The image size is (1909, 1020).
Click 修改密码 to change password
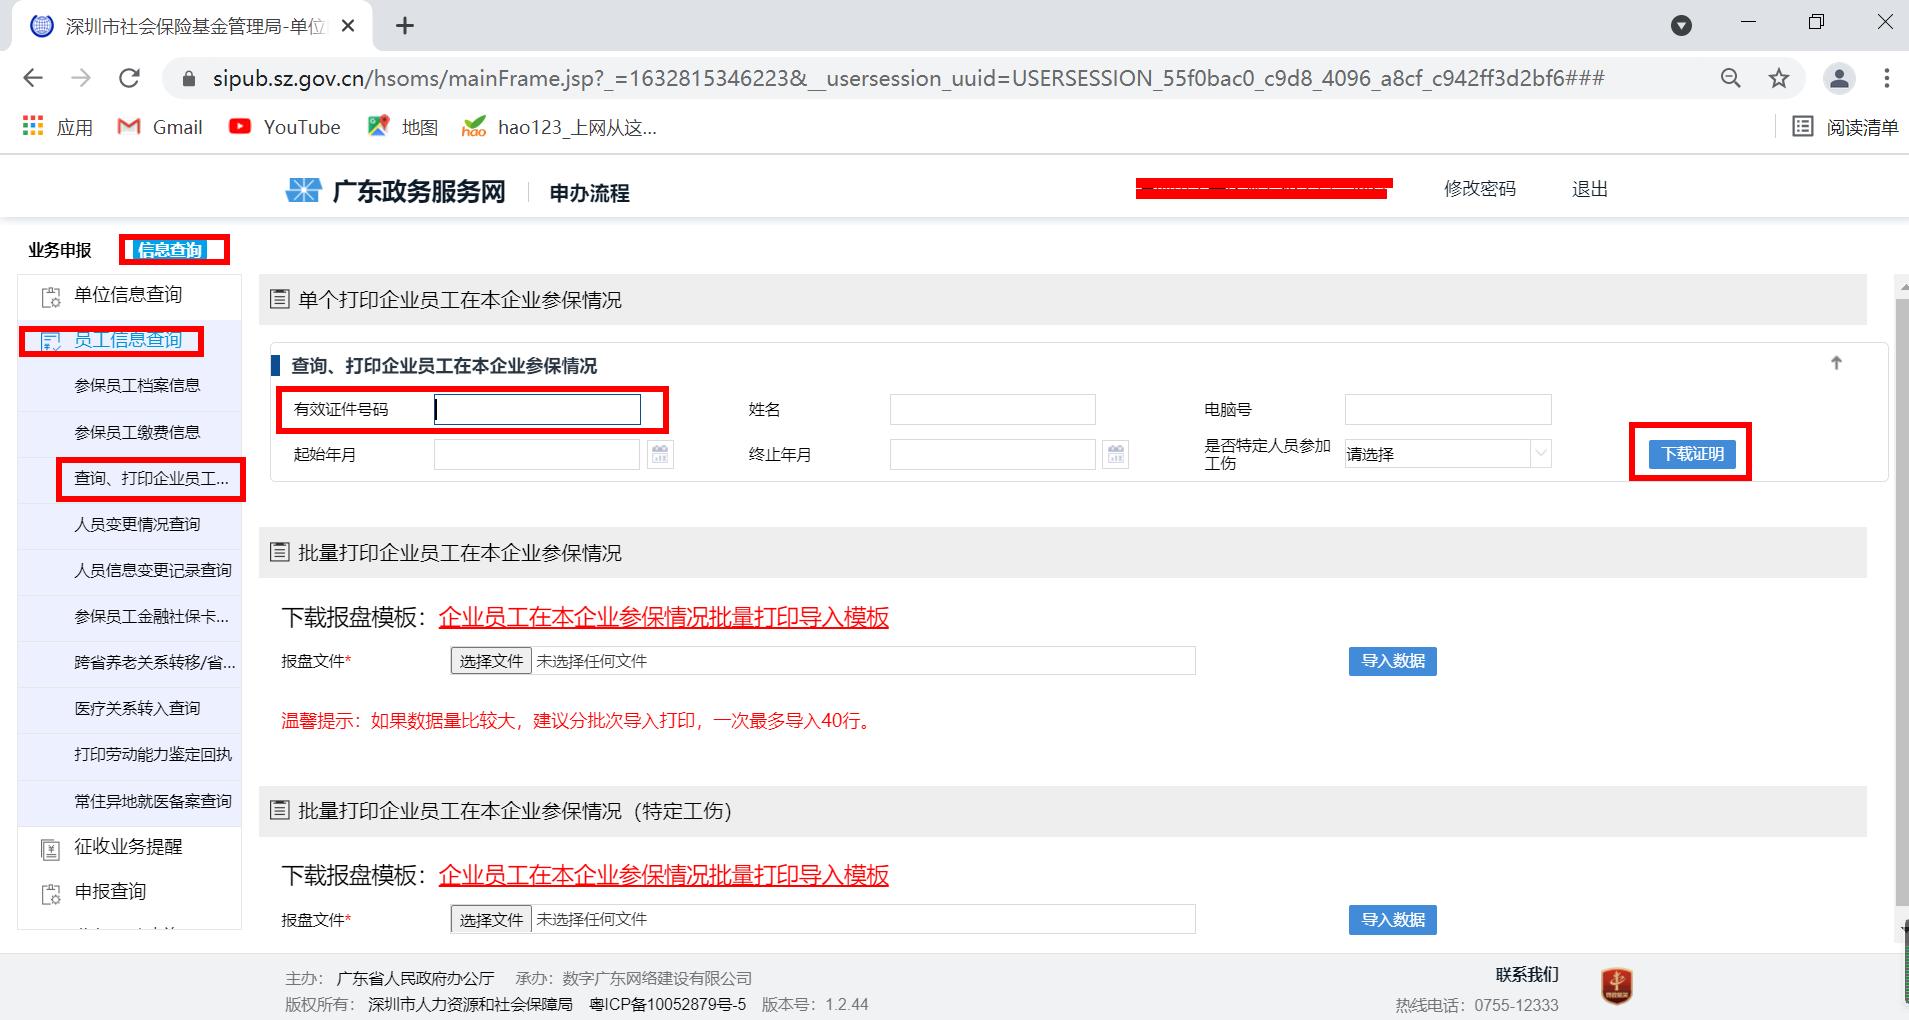(1480, 188)
